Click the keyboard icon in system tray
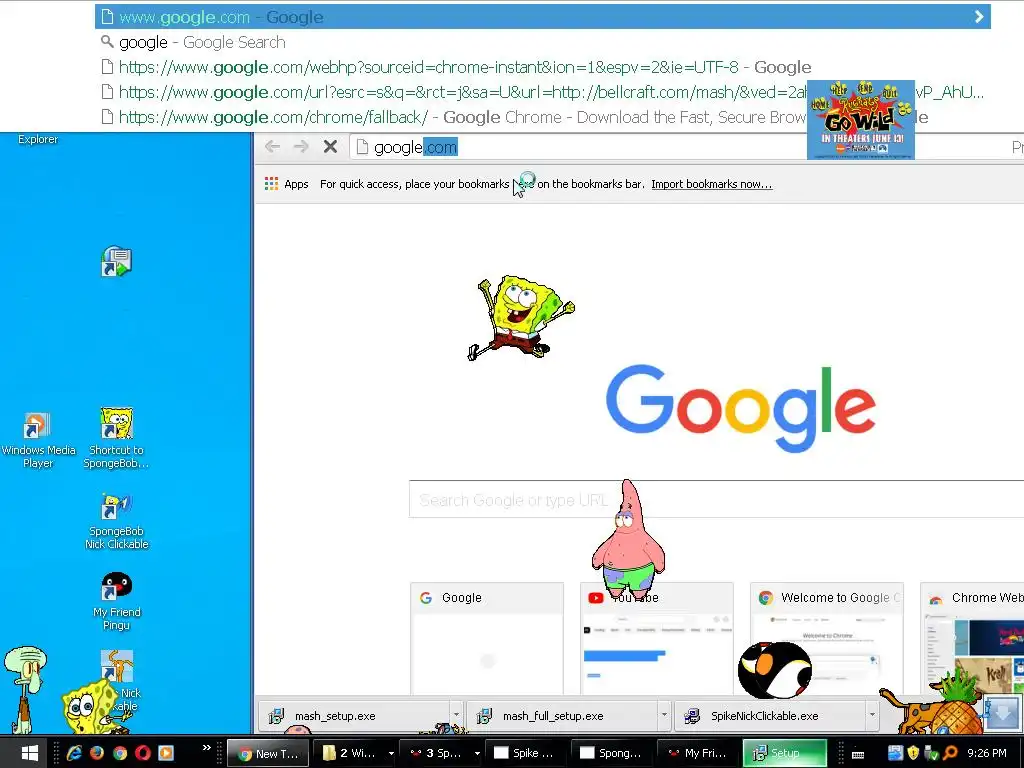 pyautogui.click(x=858, y=754)
